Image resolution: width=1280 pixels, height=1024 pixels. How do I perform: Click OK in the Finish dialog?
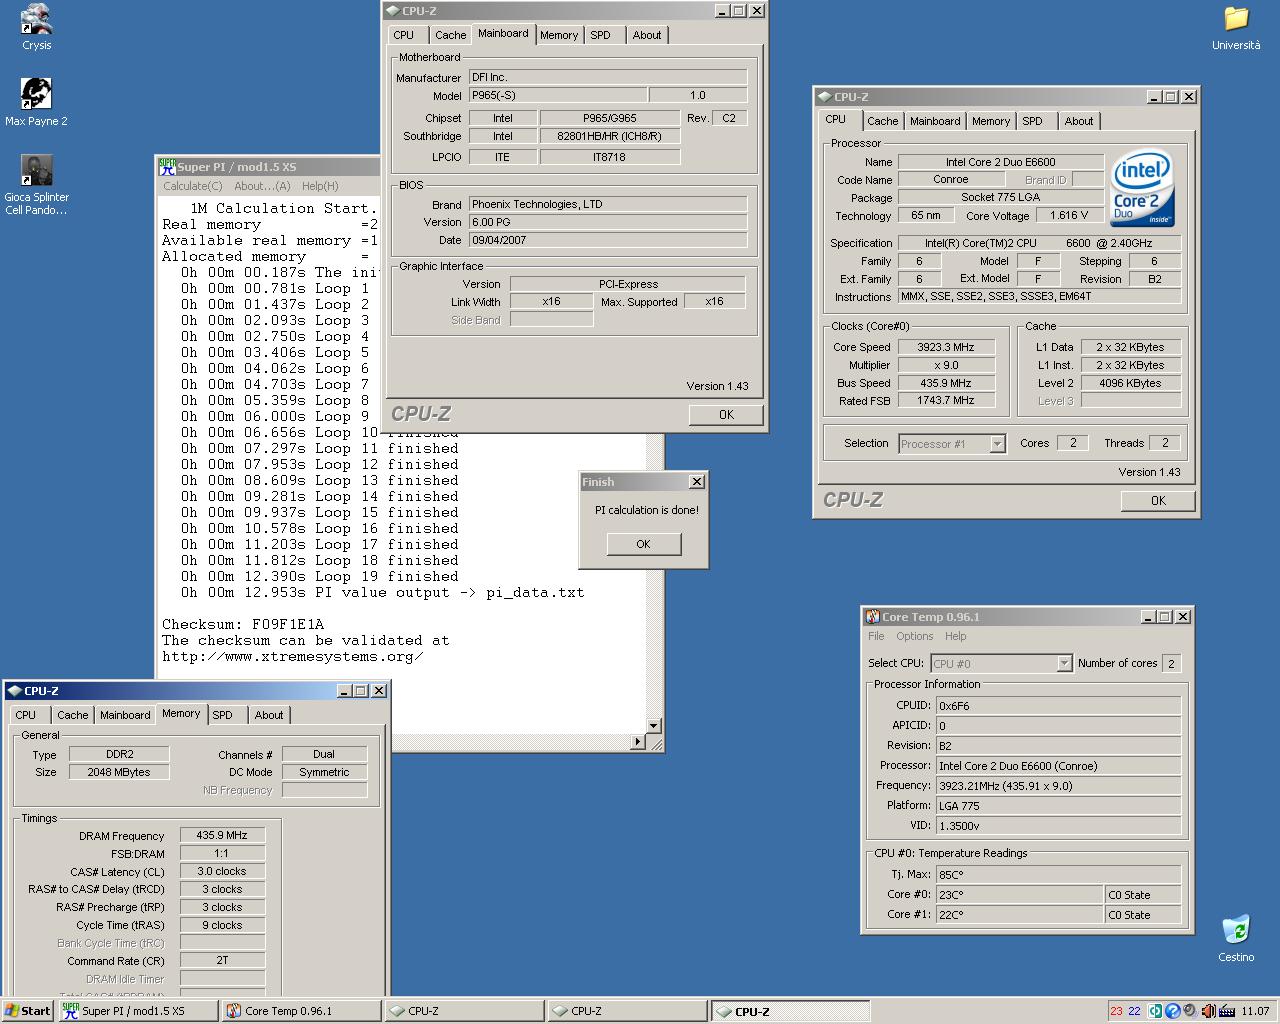(x=643, y=544)
